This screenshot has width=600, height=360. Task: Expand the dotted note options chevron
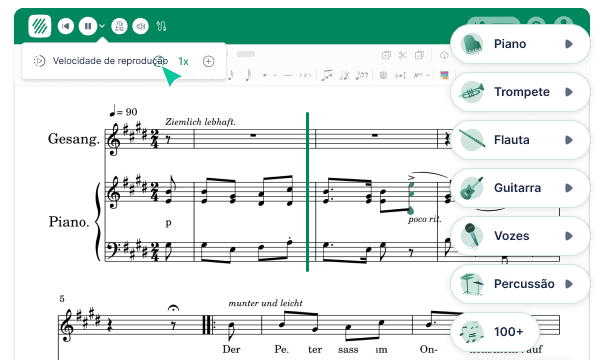pos(275,75)
